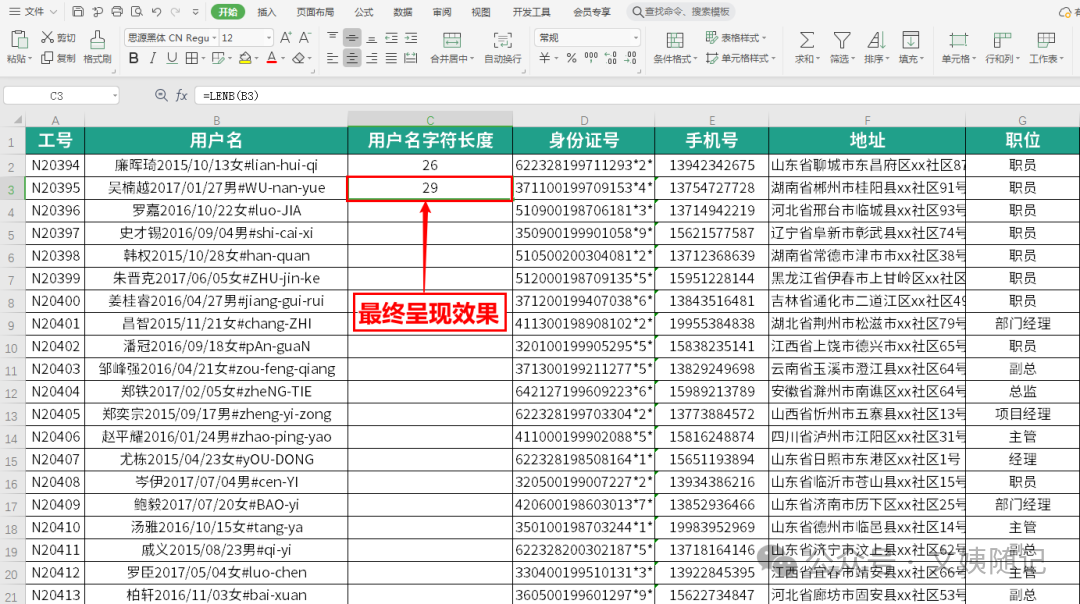
Task: Open Conditional Formatting (条件格式)
Action: coord(675,47)
